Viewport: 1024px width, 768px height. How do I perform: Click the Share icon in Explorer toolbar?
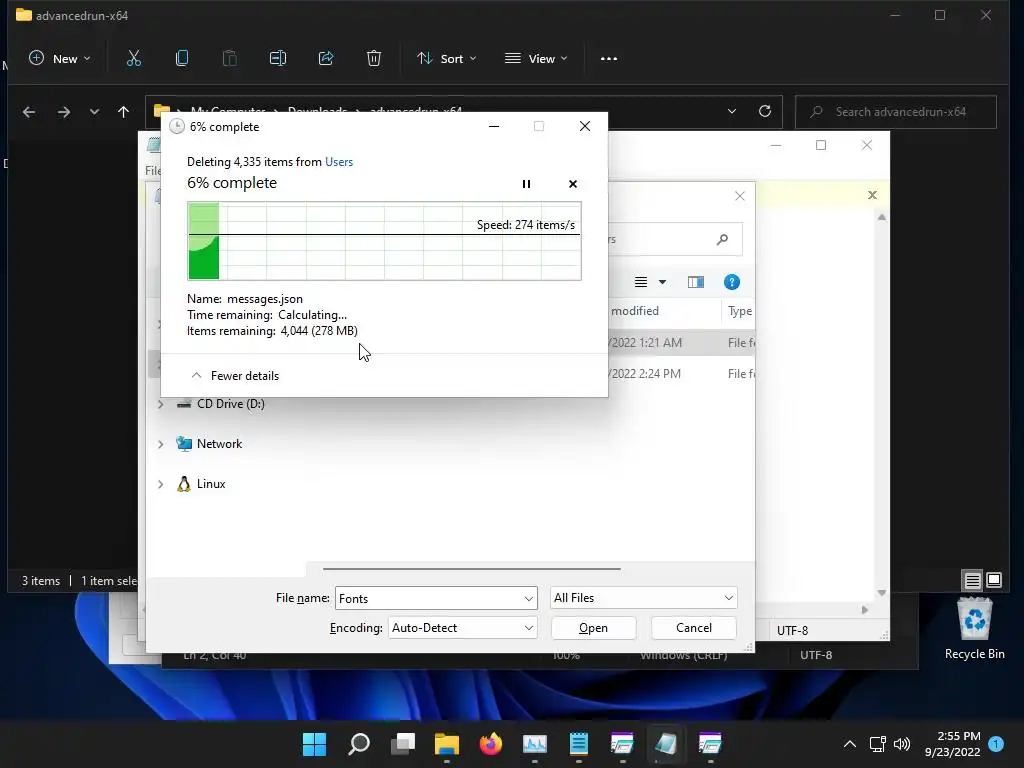coord(326,58)
